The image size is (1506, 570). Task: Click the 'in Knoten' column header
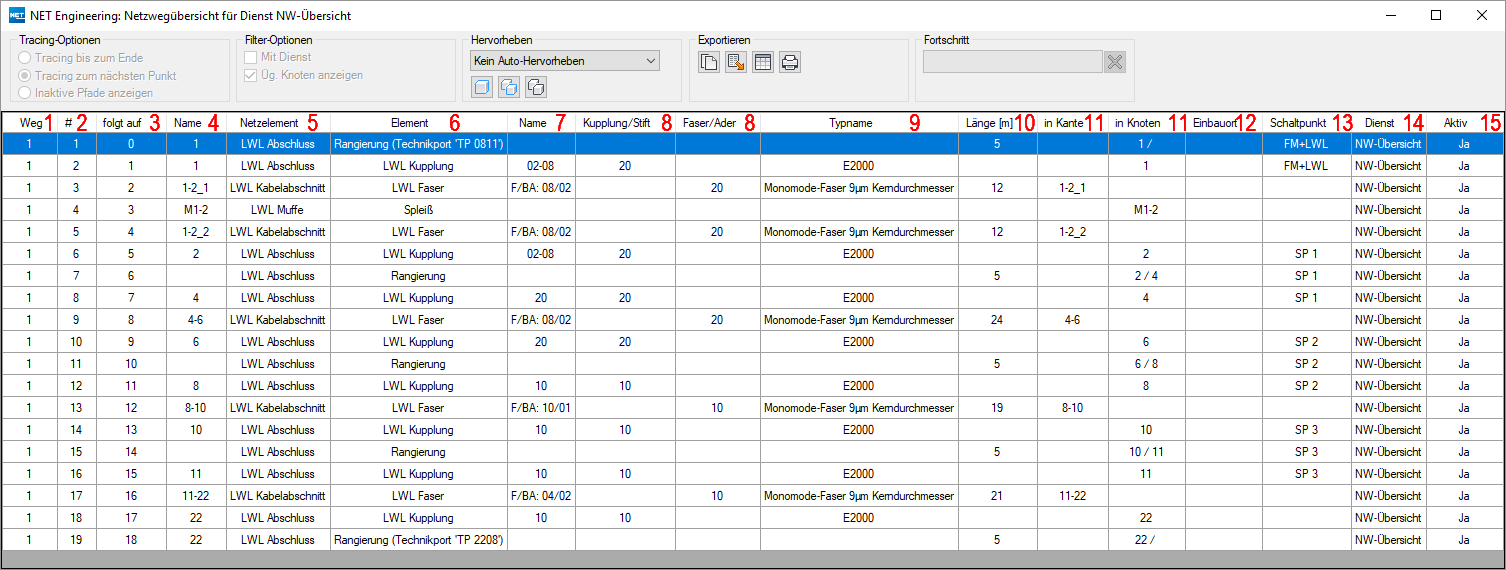(1147, 122)
